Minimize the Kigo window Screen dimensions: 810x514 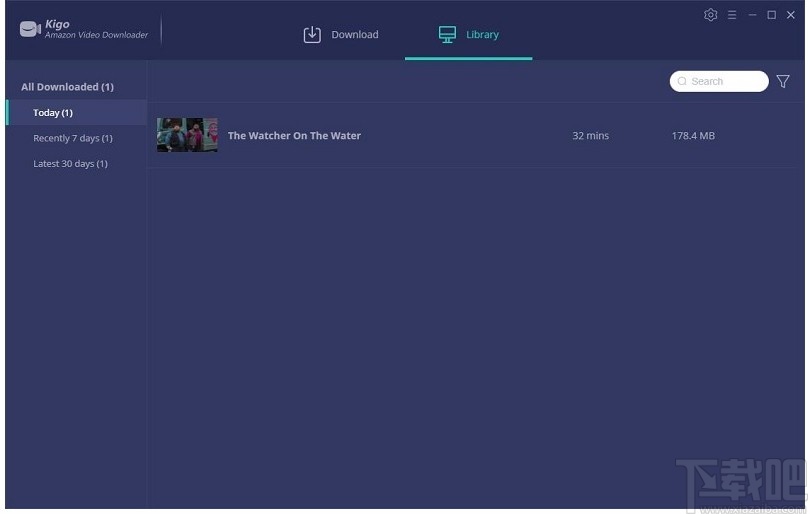point(752,15)
